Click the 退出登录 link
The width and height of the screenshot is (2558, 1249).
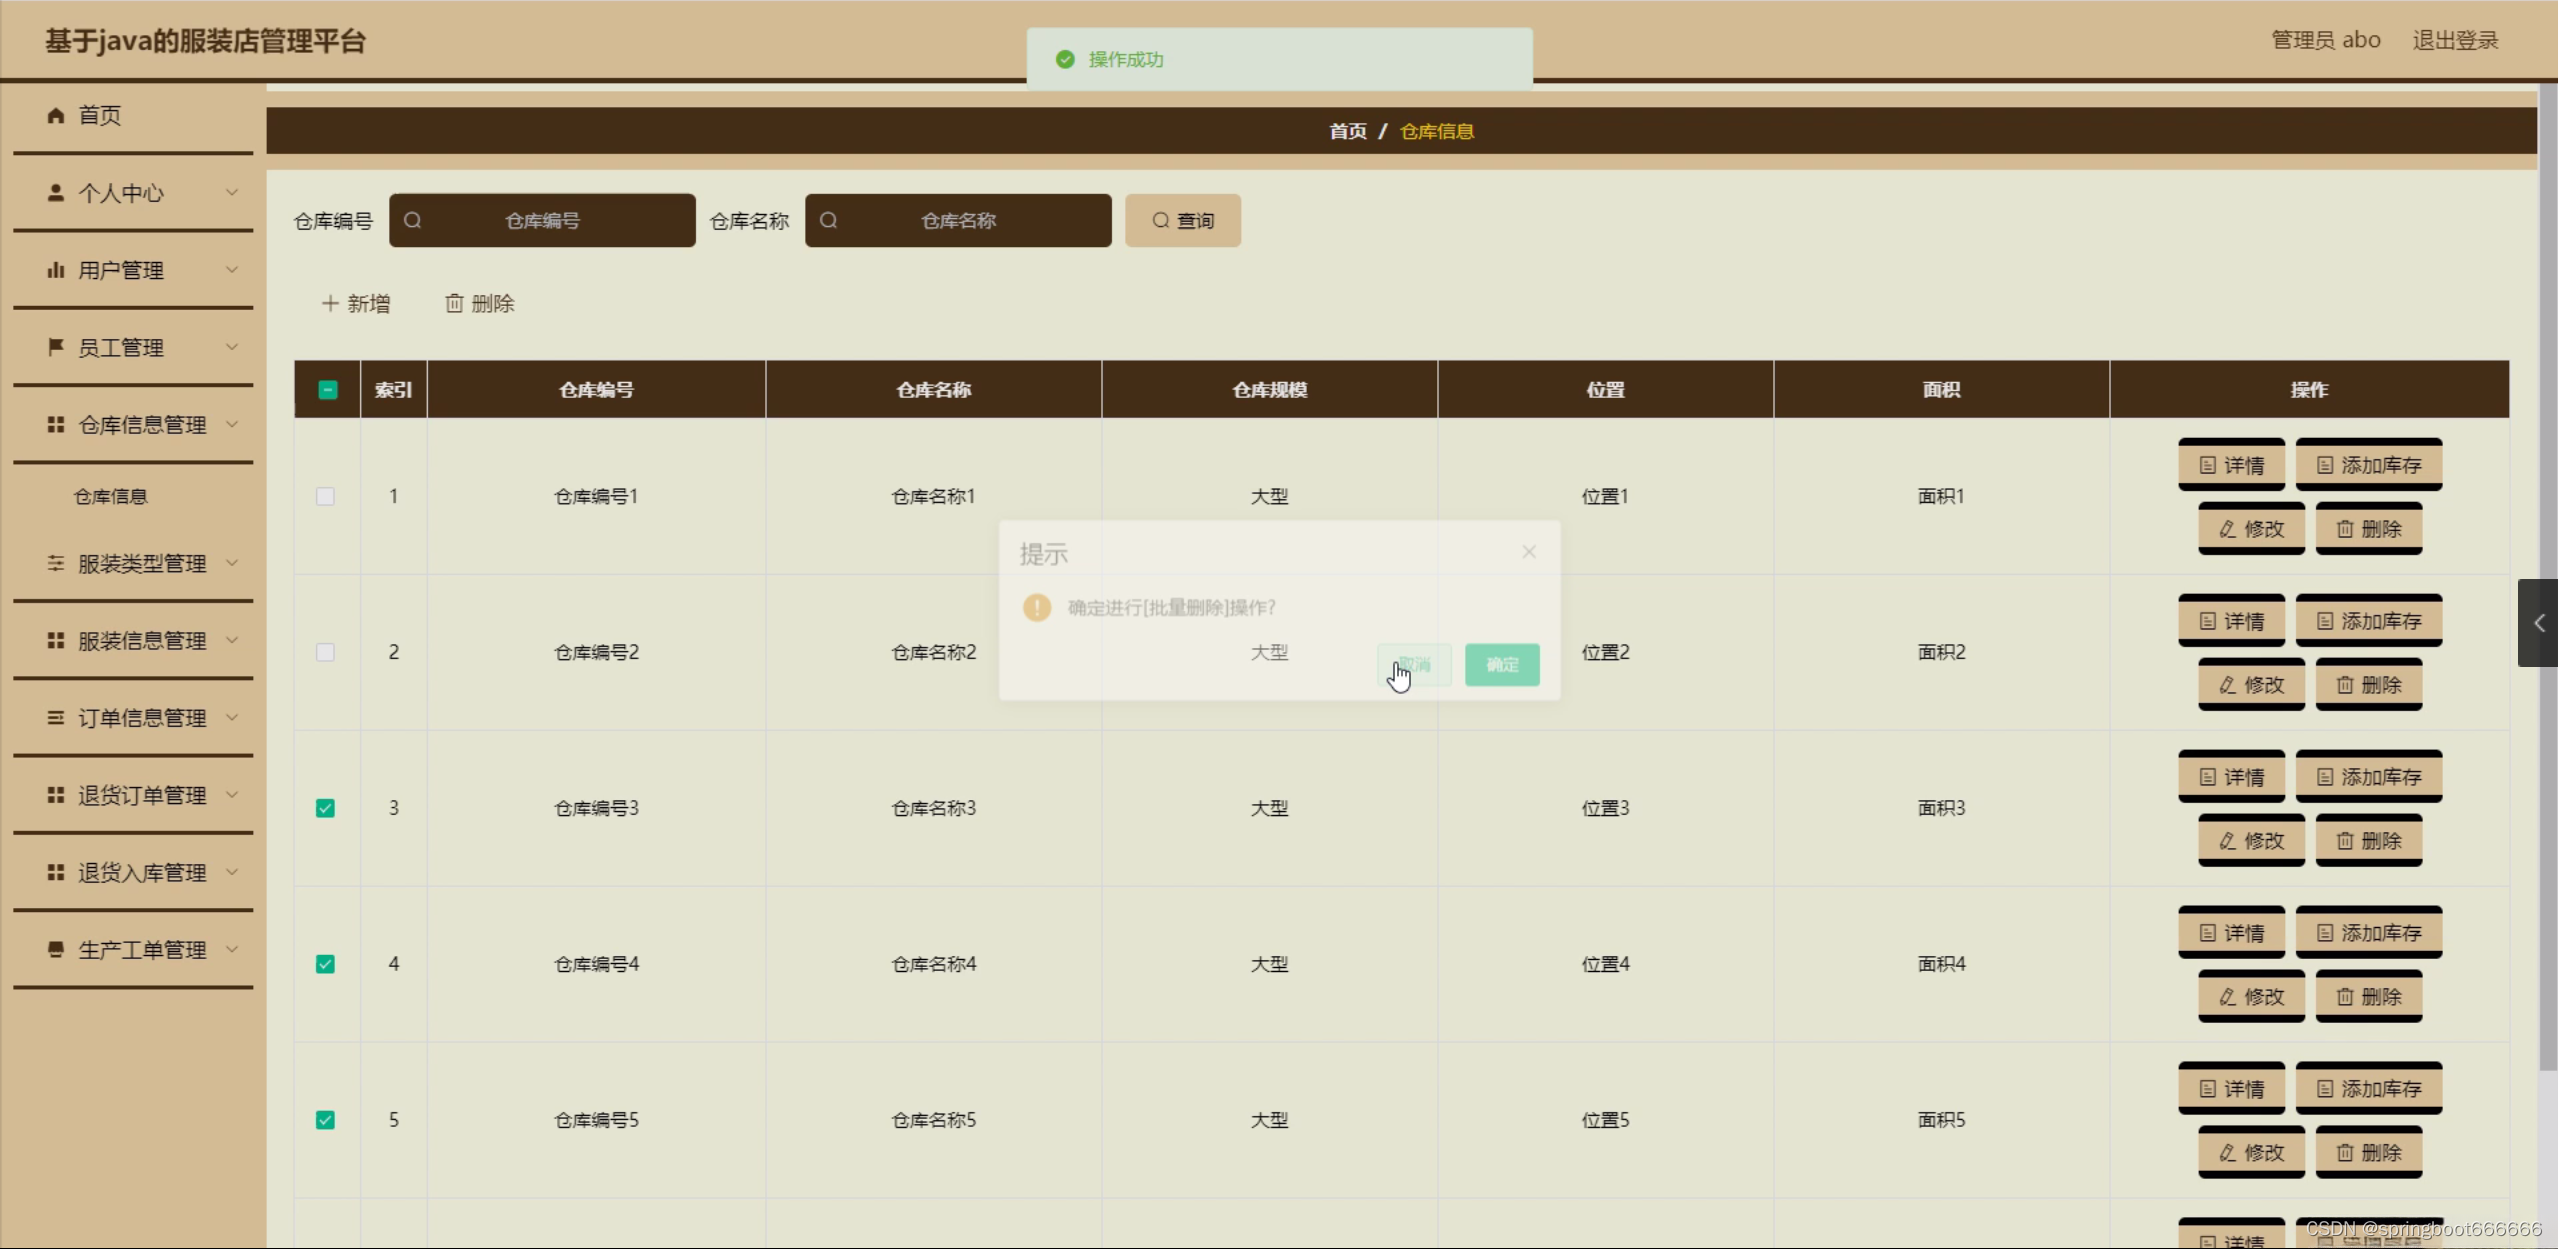coord(2455,40)
